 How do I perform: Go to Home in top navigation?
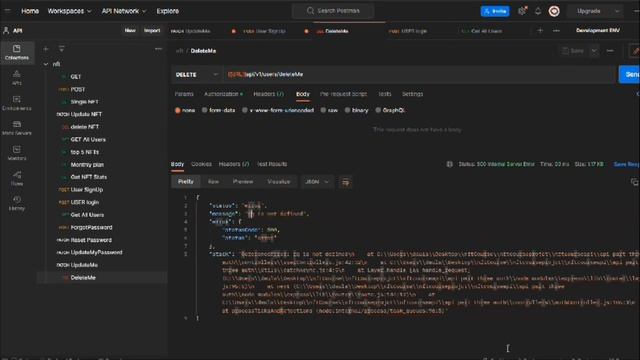point(30,11)
